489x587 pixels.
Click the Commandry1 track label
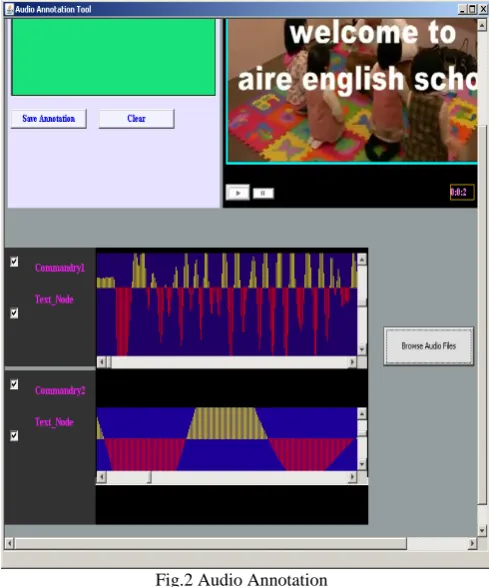pos(60,268)
